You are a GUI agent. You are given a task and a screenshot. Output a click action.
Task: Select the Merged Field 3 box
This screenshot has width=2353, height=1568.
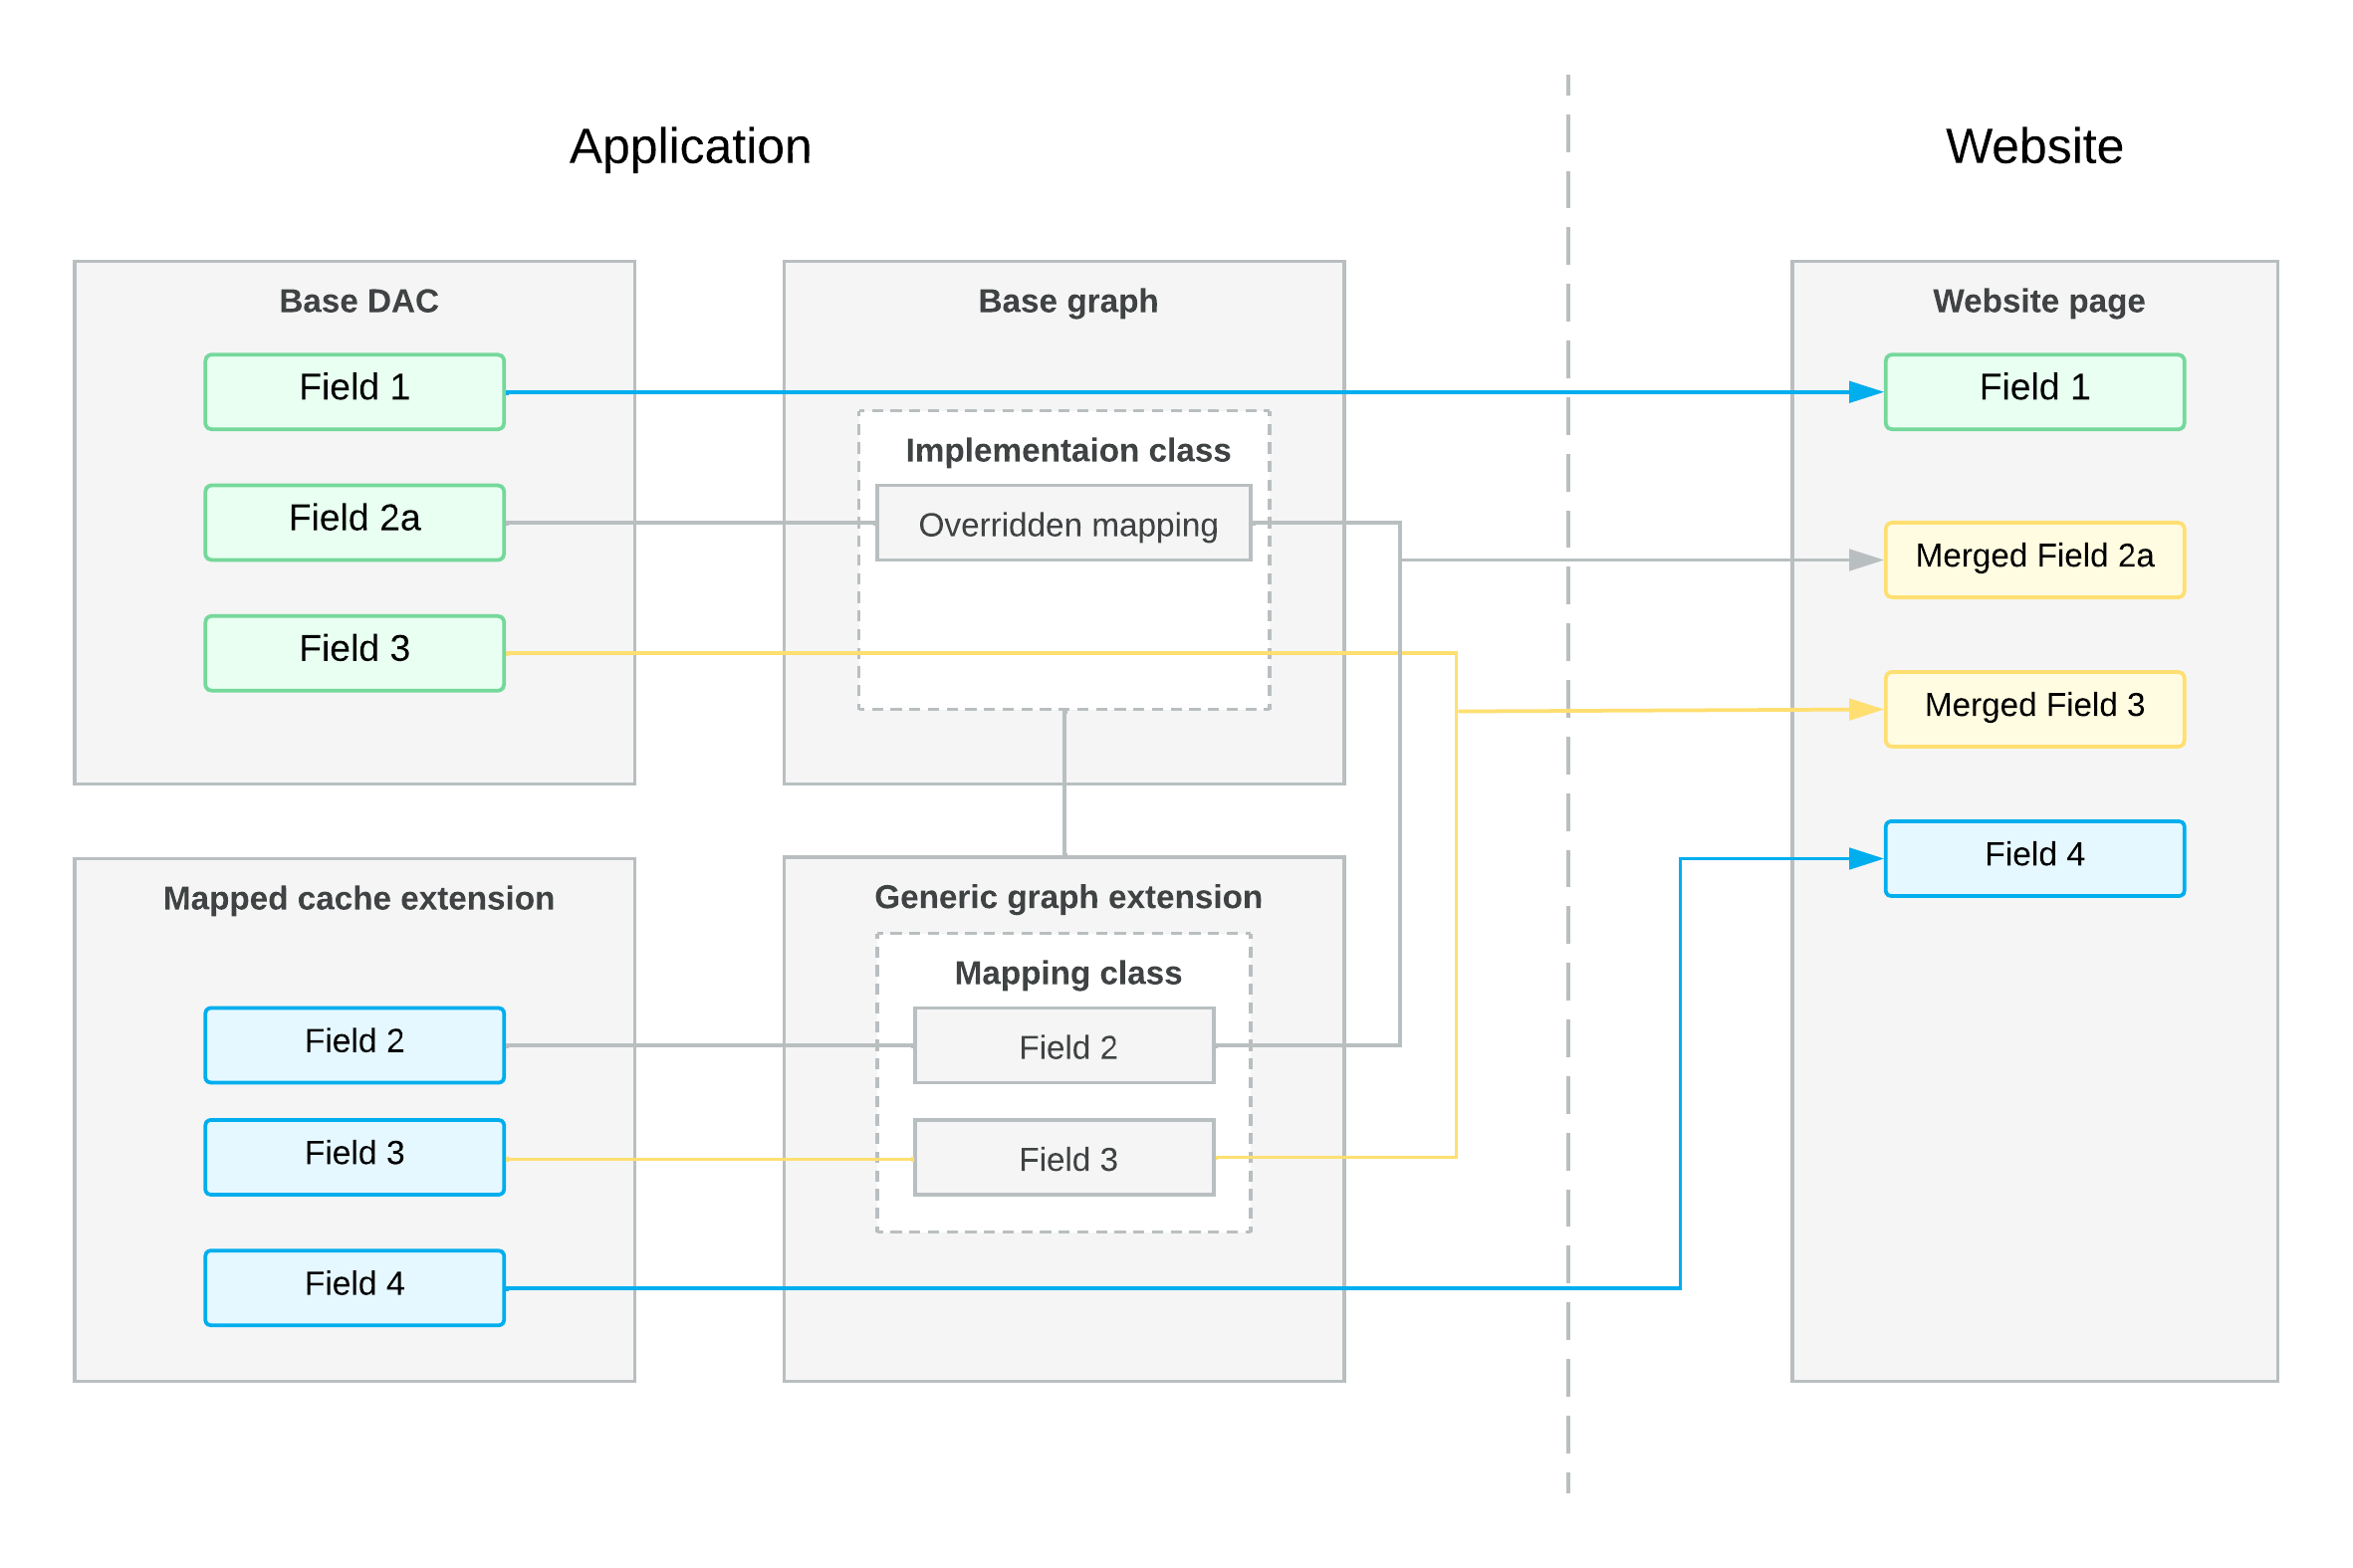[2033, 709]
